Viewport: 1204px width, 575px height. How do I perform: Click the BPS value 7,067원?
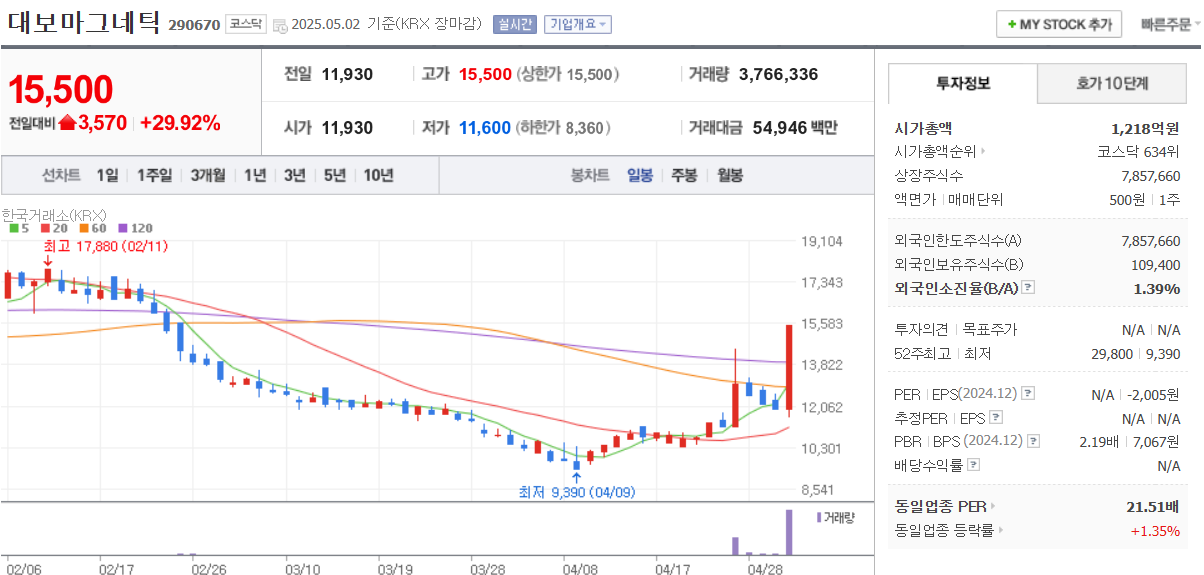tap(1156, 441)
